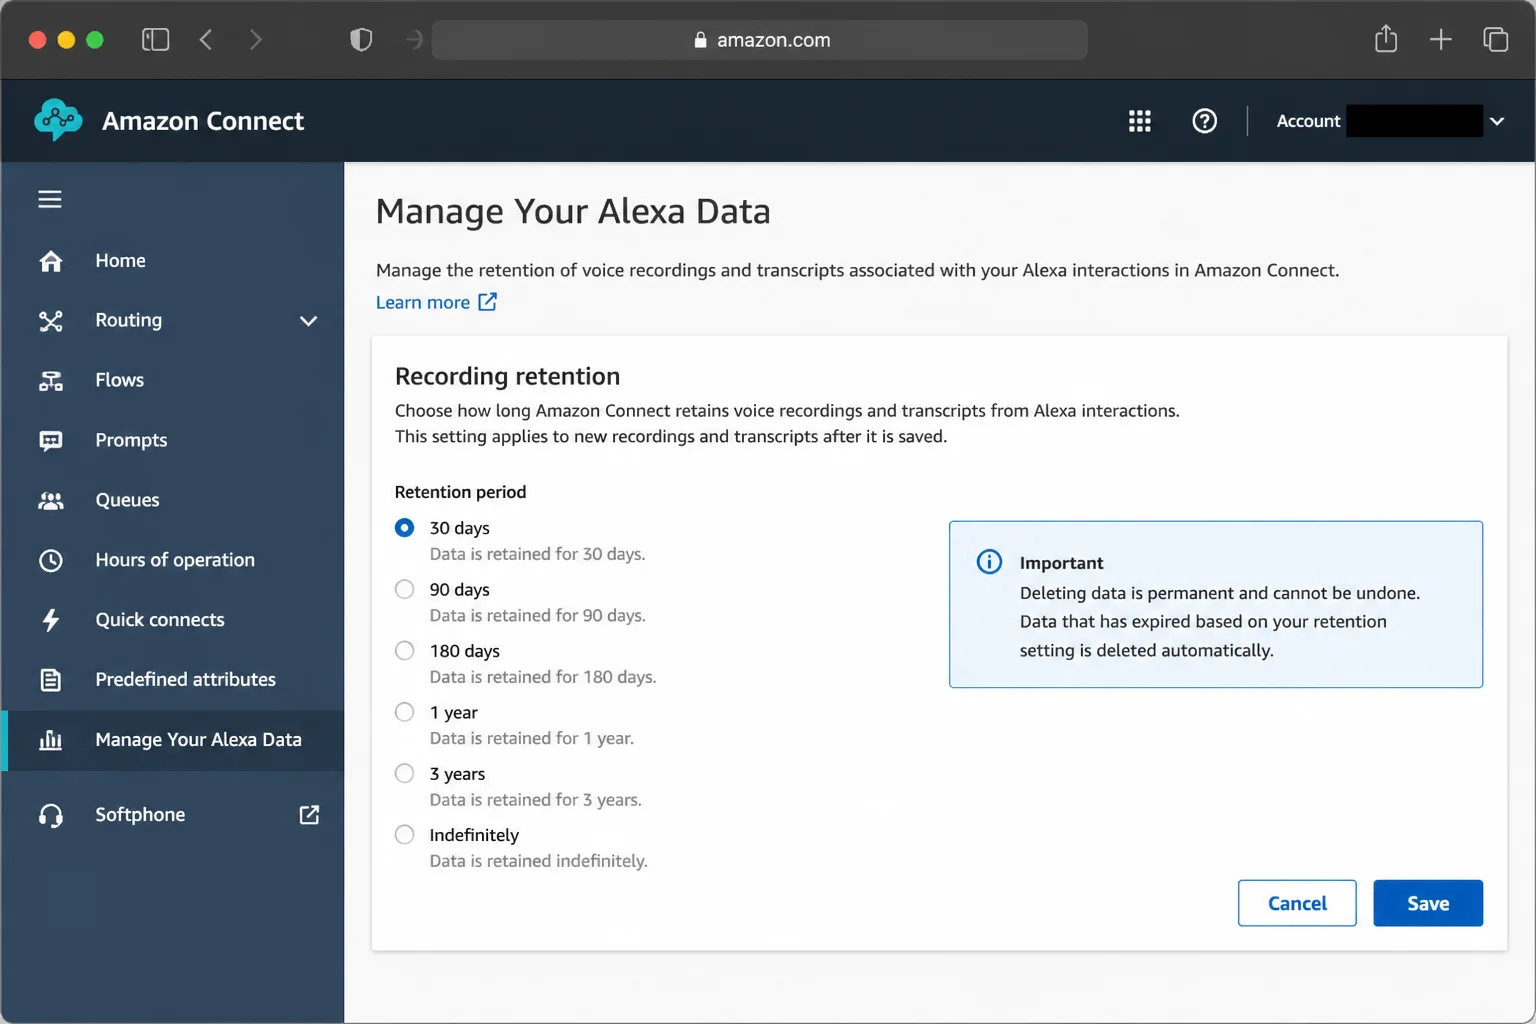Click "Data is retained for 3 years." text
This screenshot has height=1024, width=1536.
point(536,800)
